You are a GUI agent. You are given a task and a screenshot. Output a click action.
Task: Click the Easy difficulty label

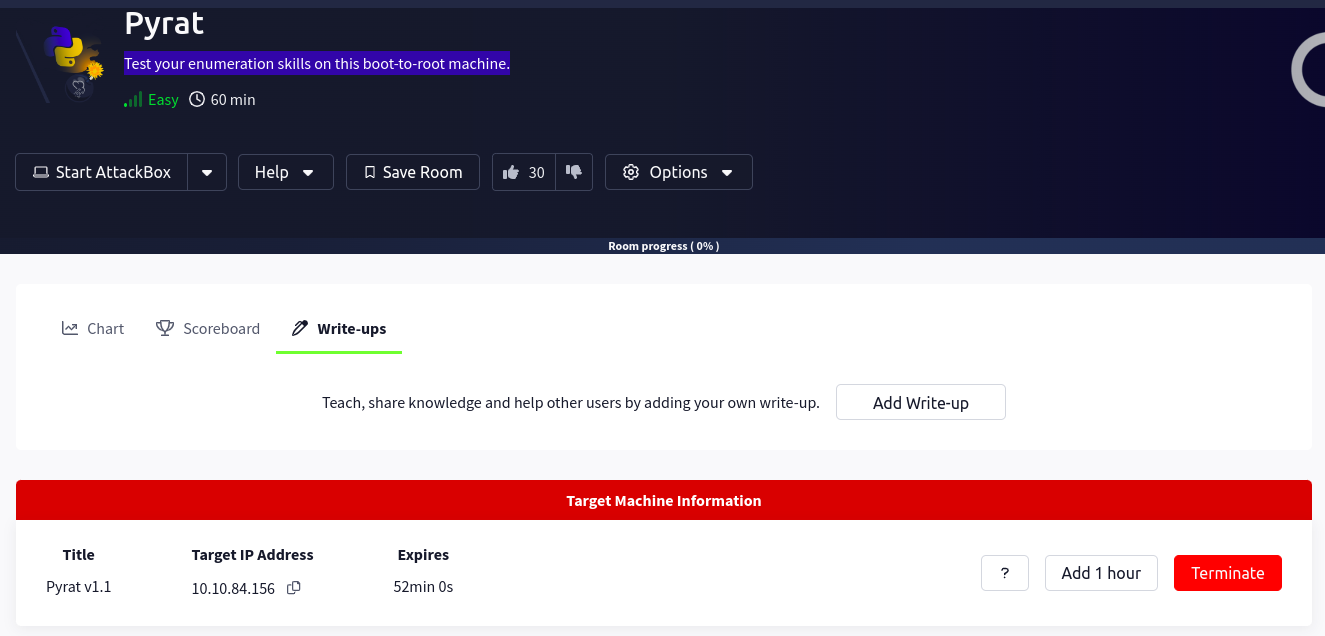click(x=163, y=100)
